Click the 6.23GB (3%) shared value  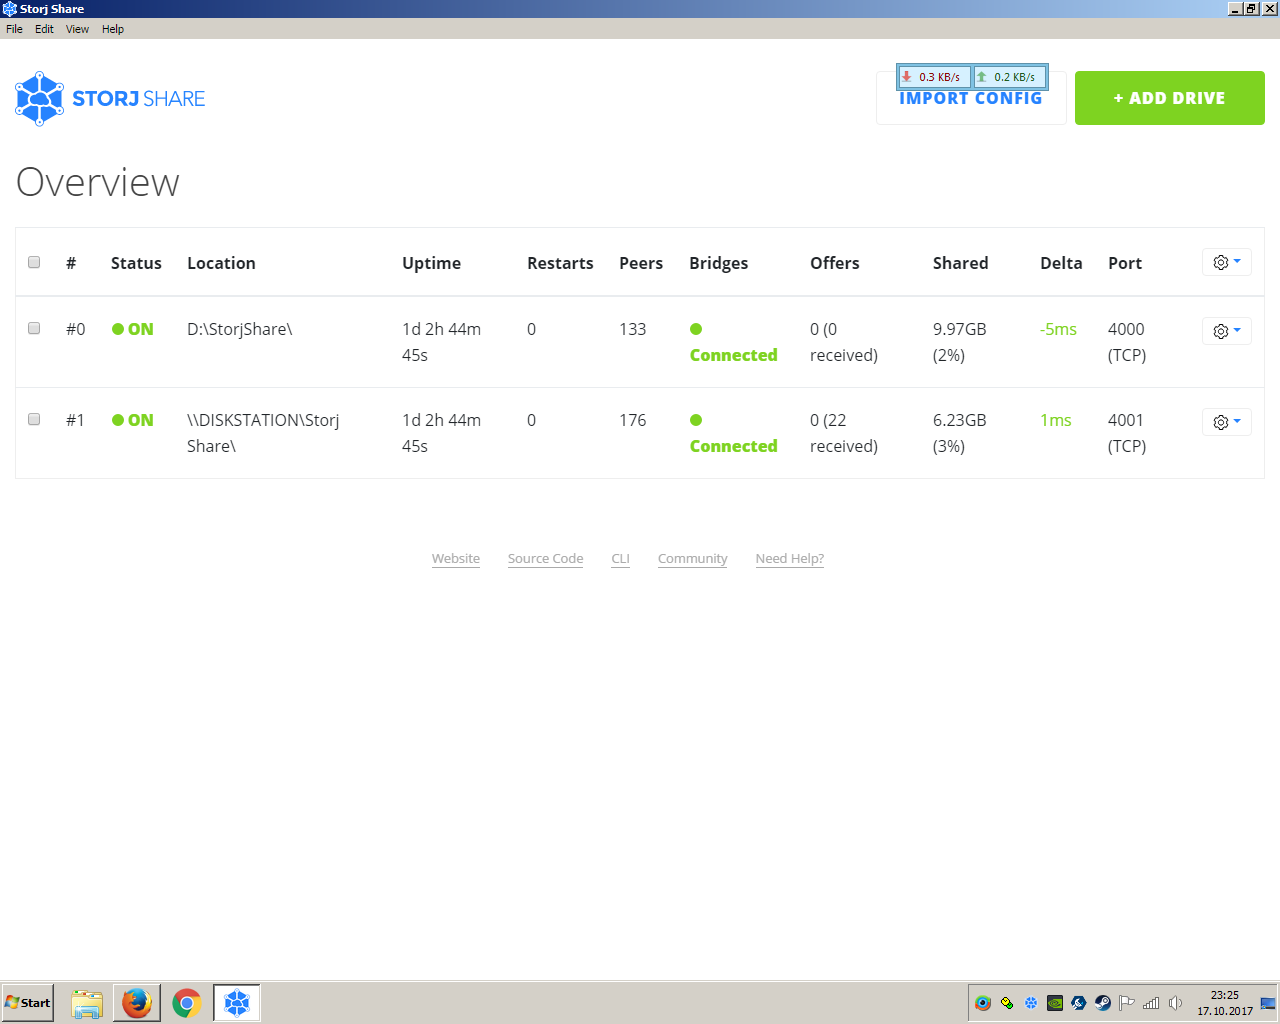(960, 433)
